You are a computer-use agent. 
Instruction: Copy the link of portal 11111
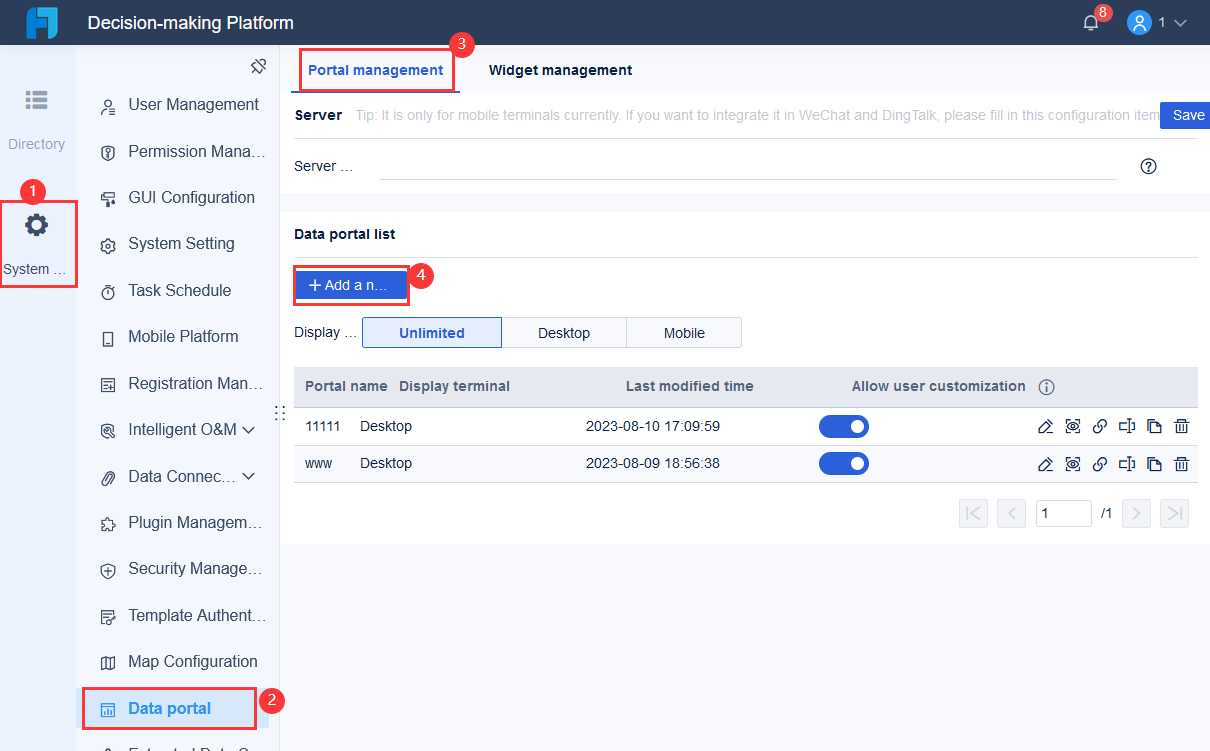[x=1099, y=426]
